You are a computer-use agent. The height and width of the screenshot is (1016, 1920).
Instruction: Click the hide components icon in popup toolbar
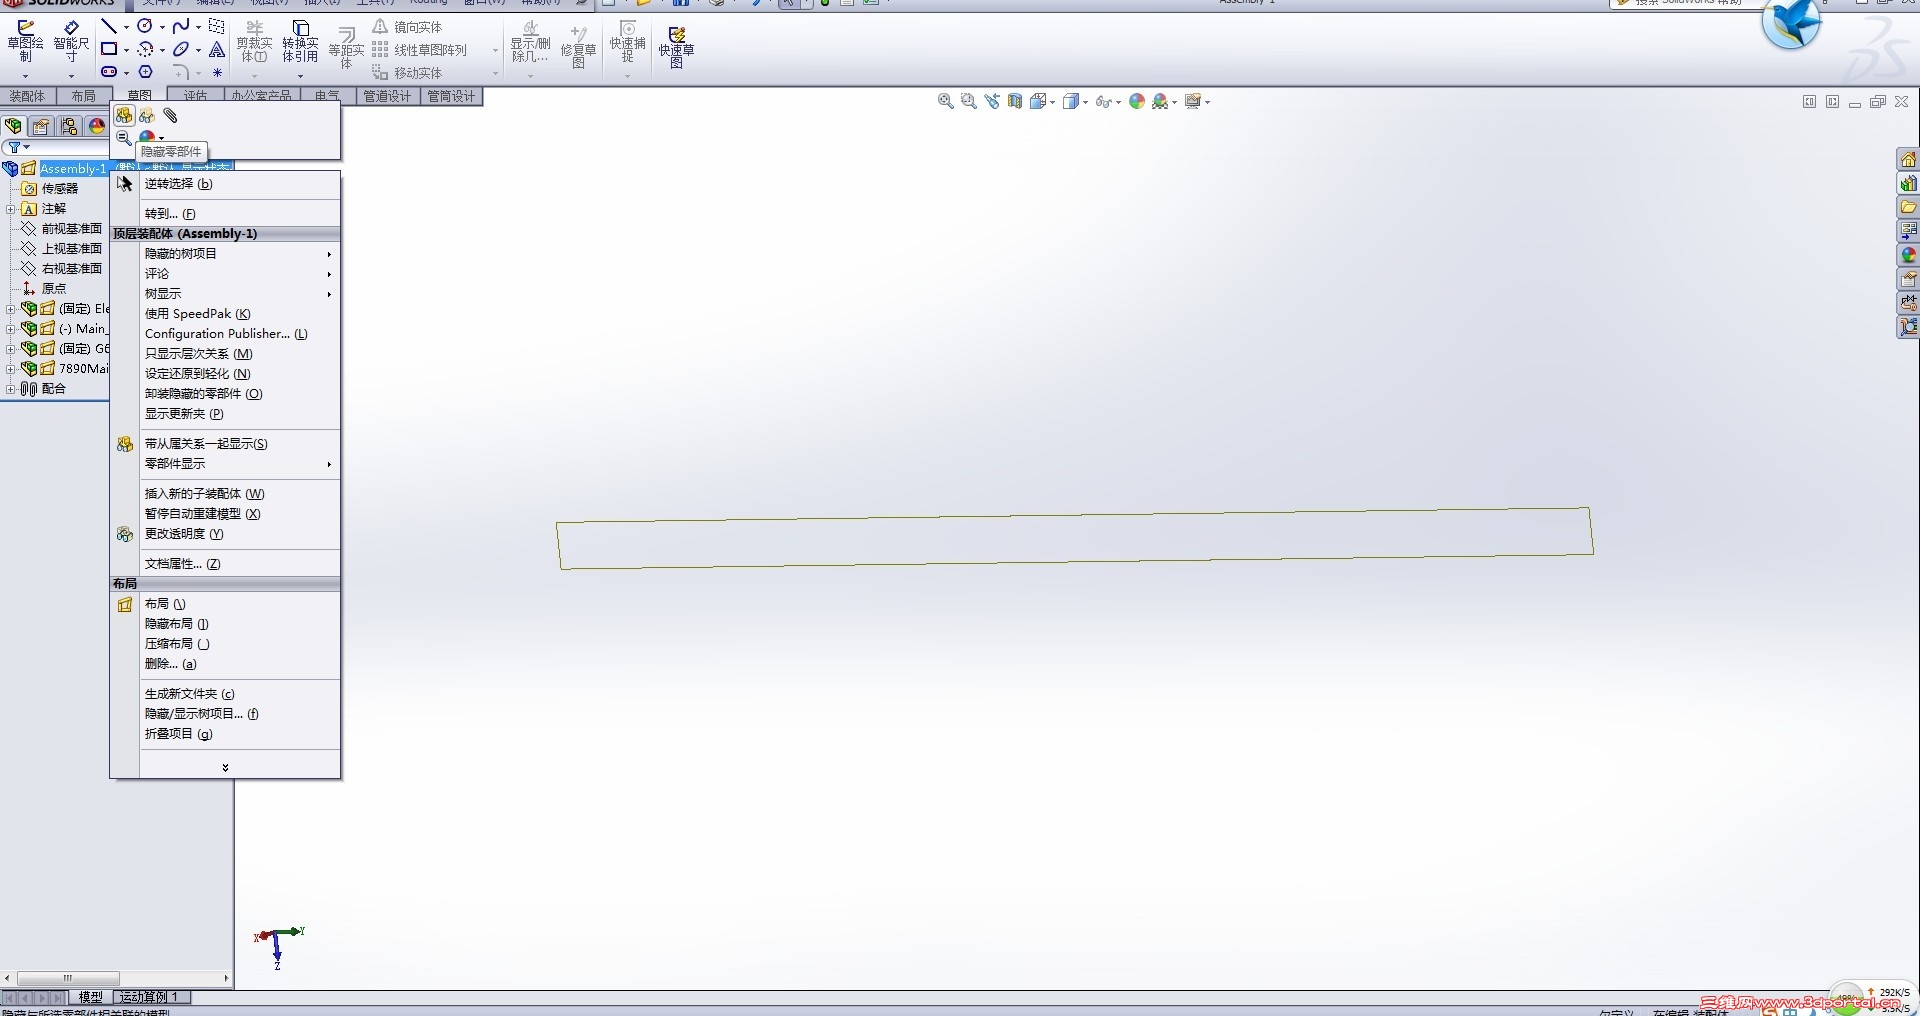click(124, 116)
